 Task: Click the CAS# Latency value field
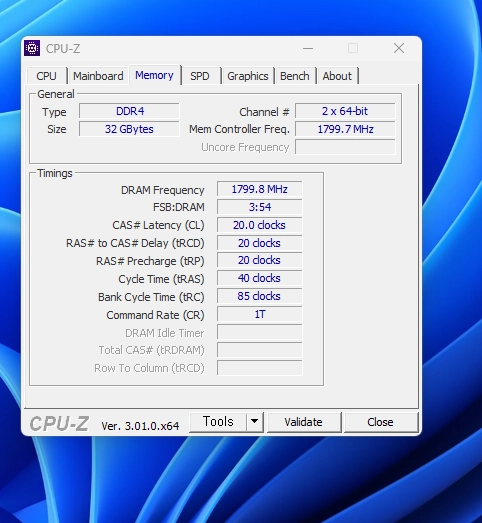tap(260, 225)
